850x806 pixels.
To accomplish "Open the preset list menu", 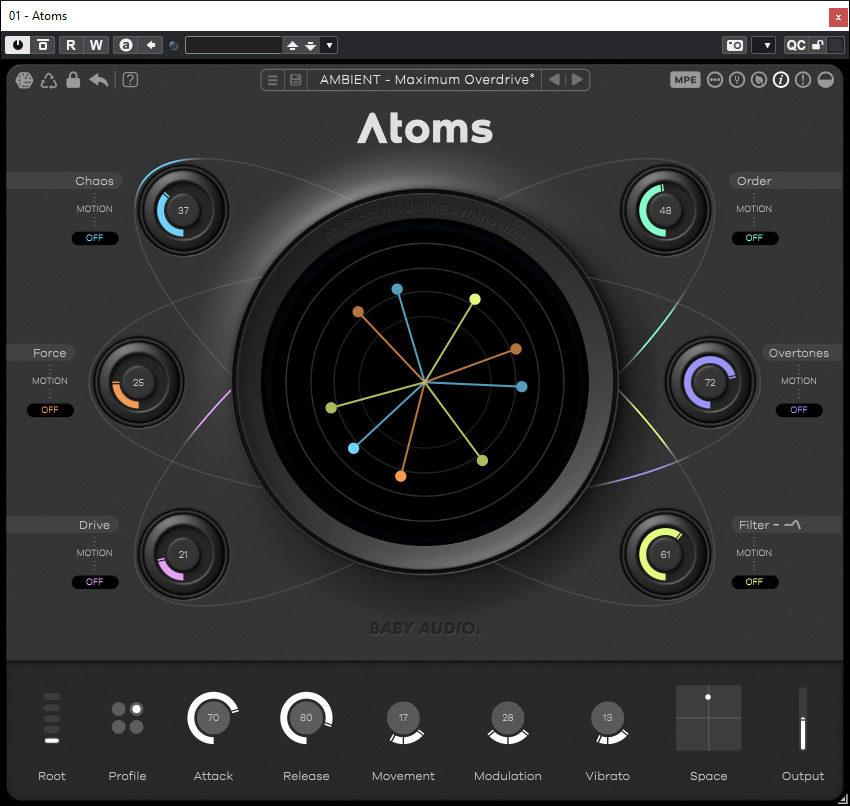I will (x=272, y=80).
